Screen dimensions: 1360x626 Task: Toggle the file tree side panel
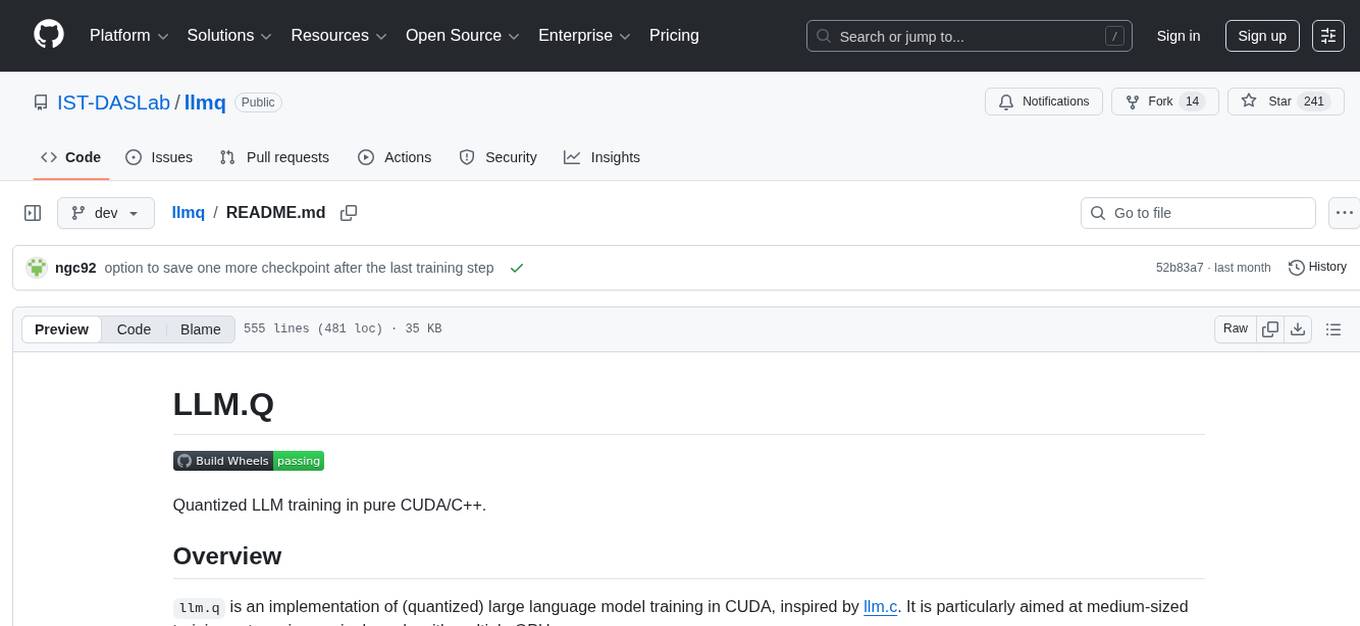pos(32,212)
